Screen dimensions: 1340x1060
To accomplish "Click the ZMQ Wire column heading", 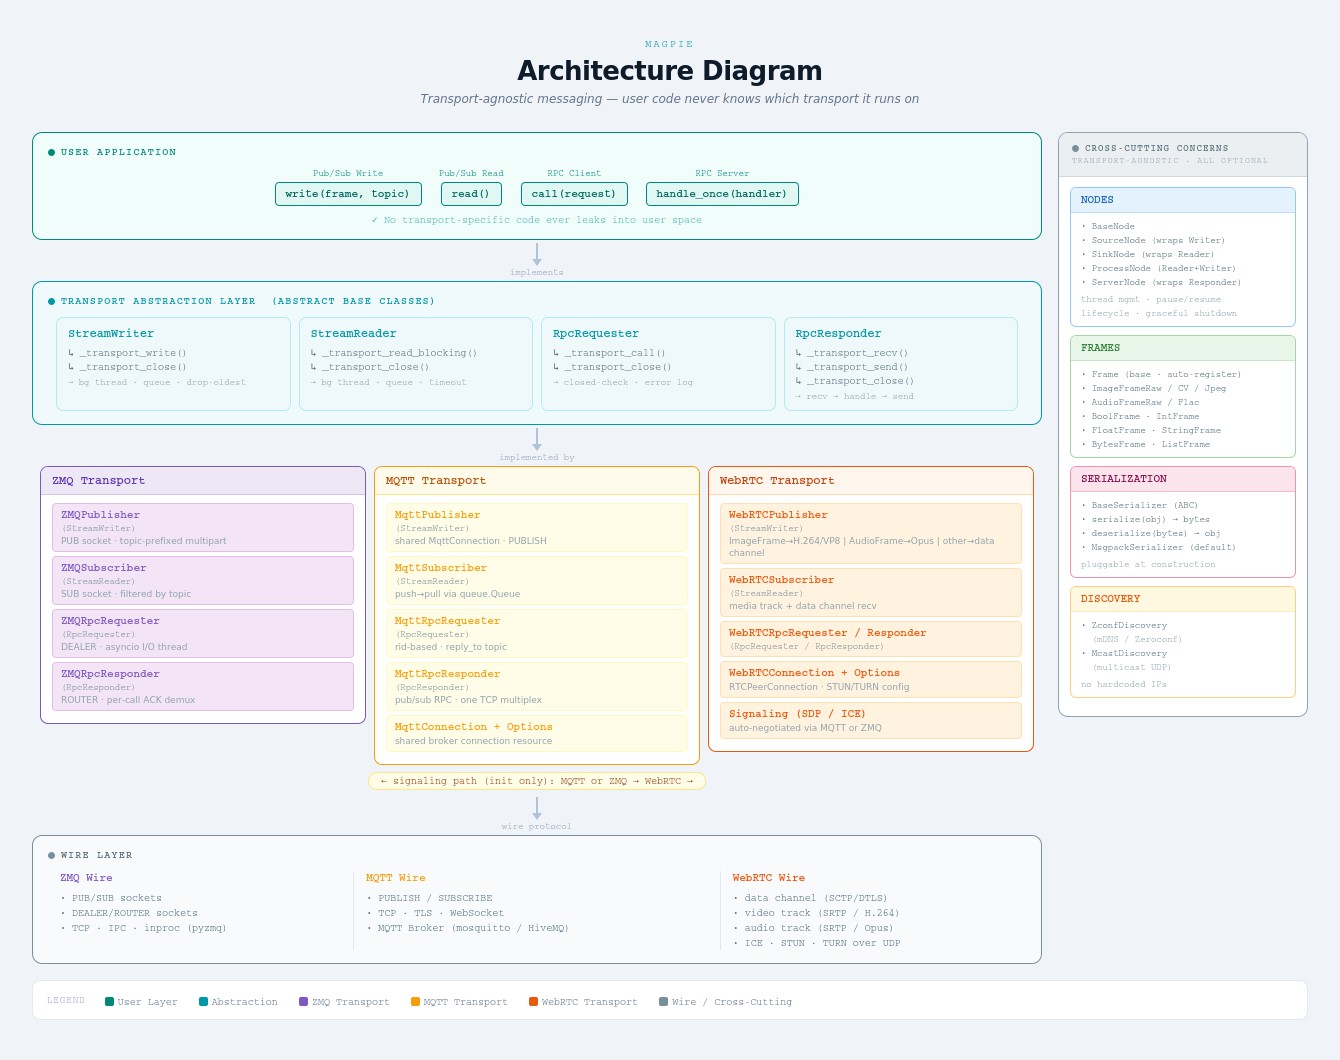I will pyautogui.click(x=86, y=878).
